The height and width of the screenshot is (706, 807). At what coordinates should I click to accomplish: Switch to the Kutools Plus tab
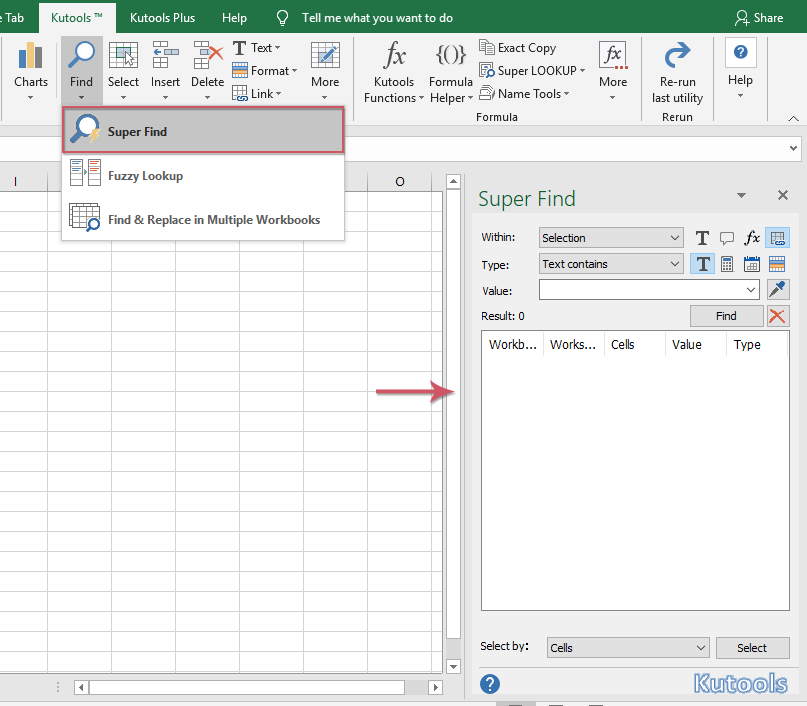point(162,17)
